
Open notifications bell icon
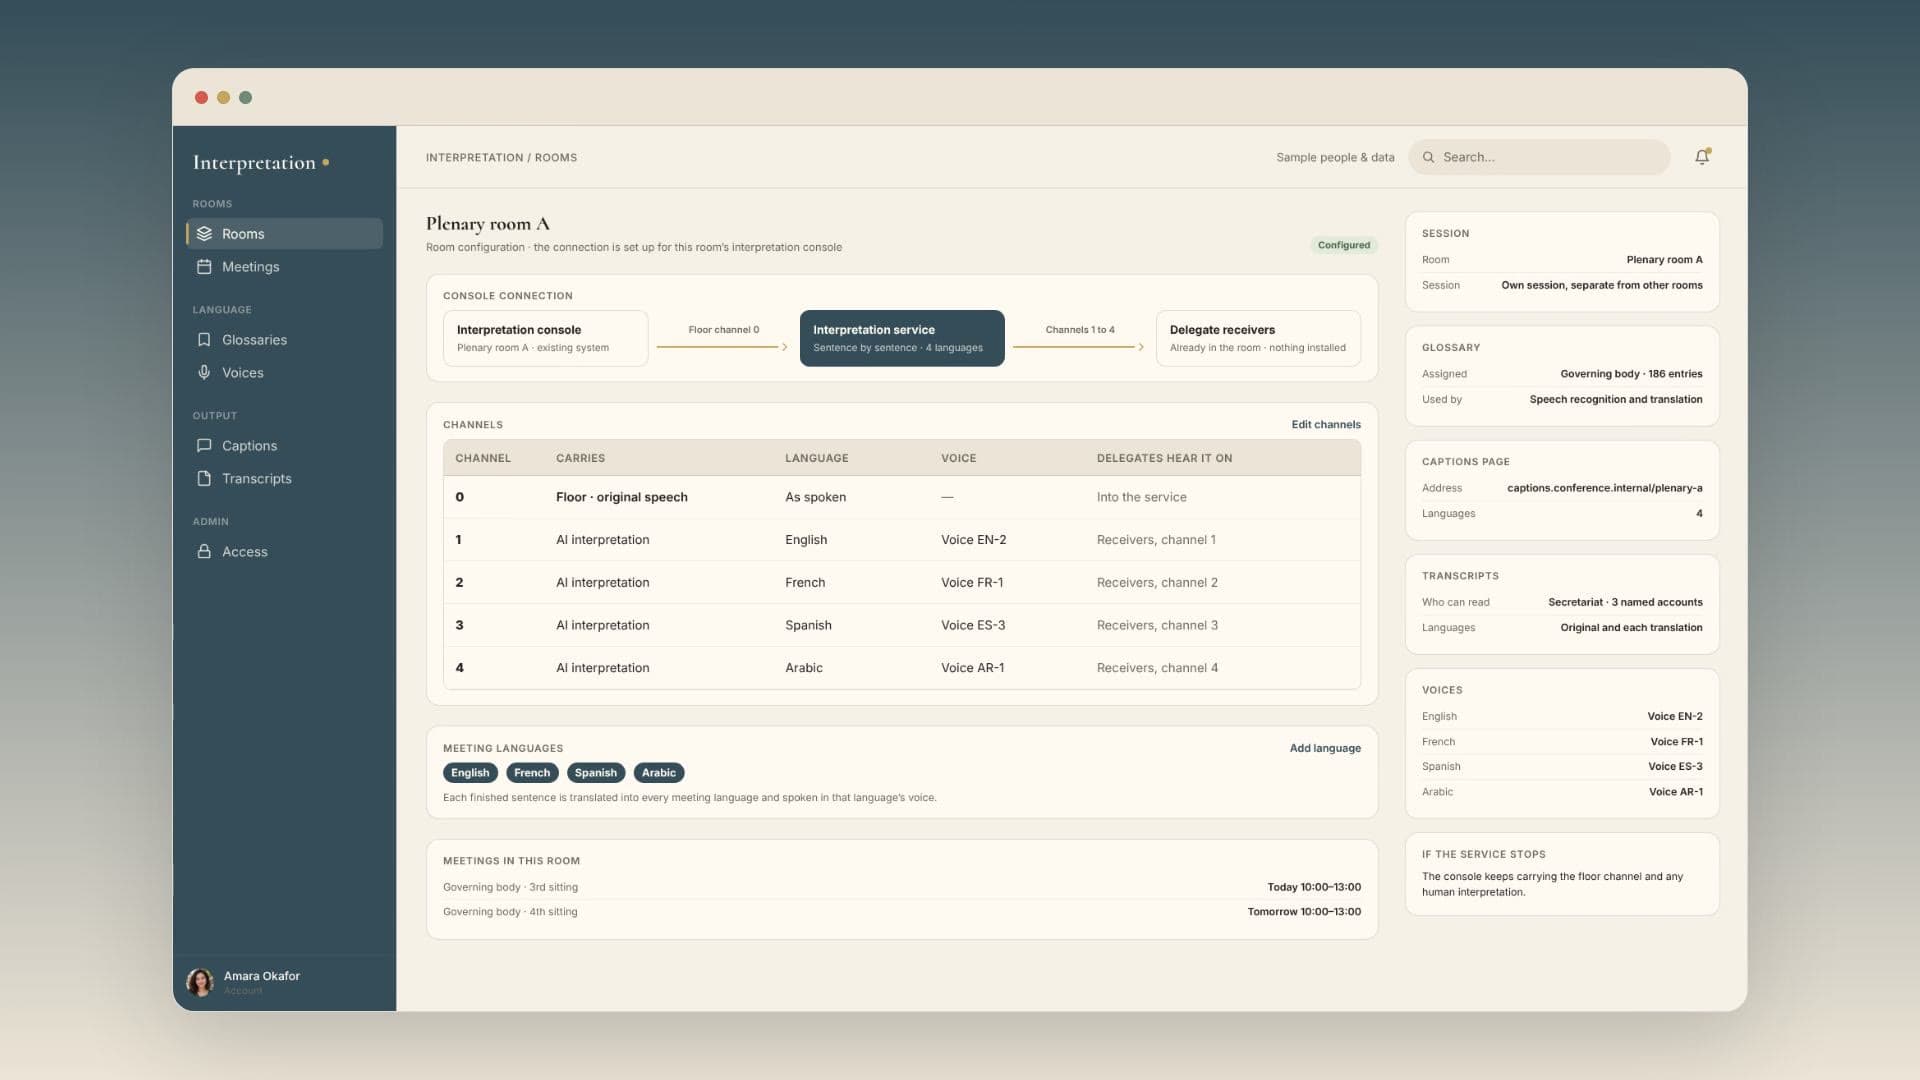point(1702,157)
